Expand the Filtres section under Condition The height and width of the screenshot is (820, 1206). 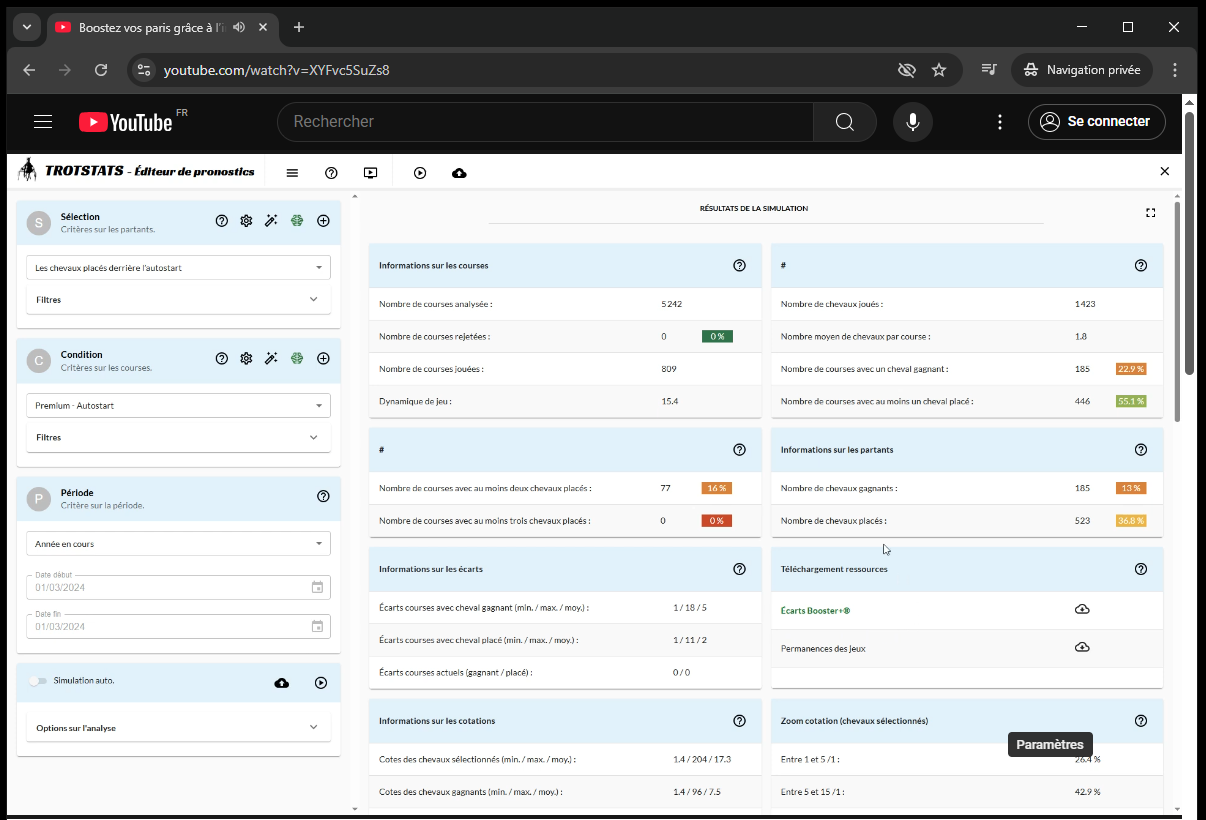[x=178, y=437]
